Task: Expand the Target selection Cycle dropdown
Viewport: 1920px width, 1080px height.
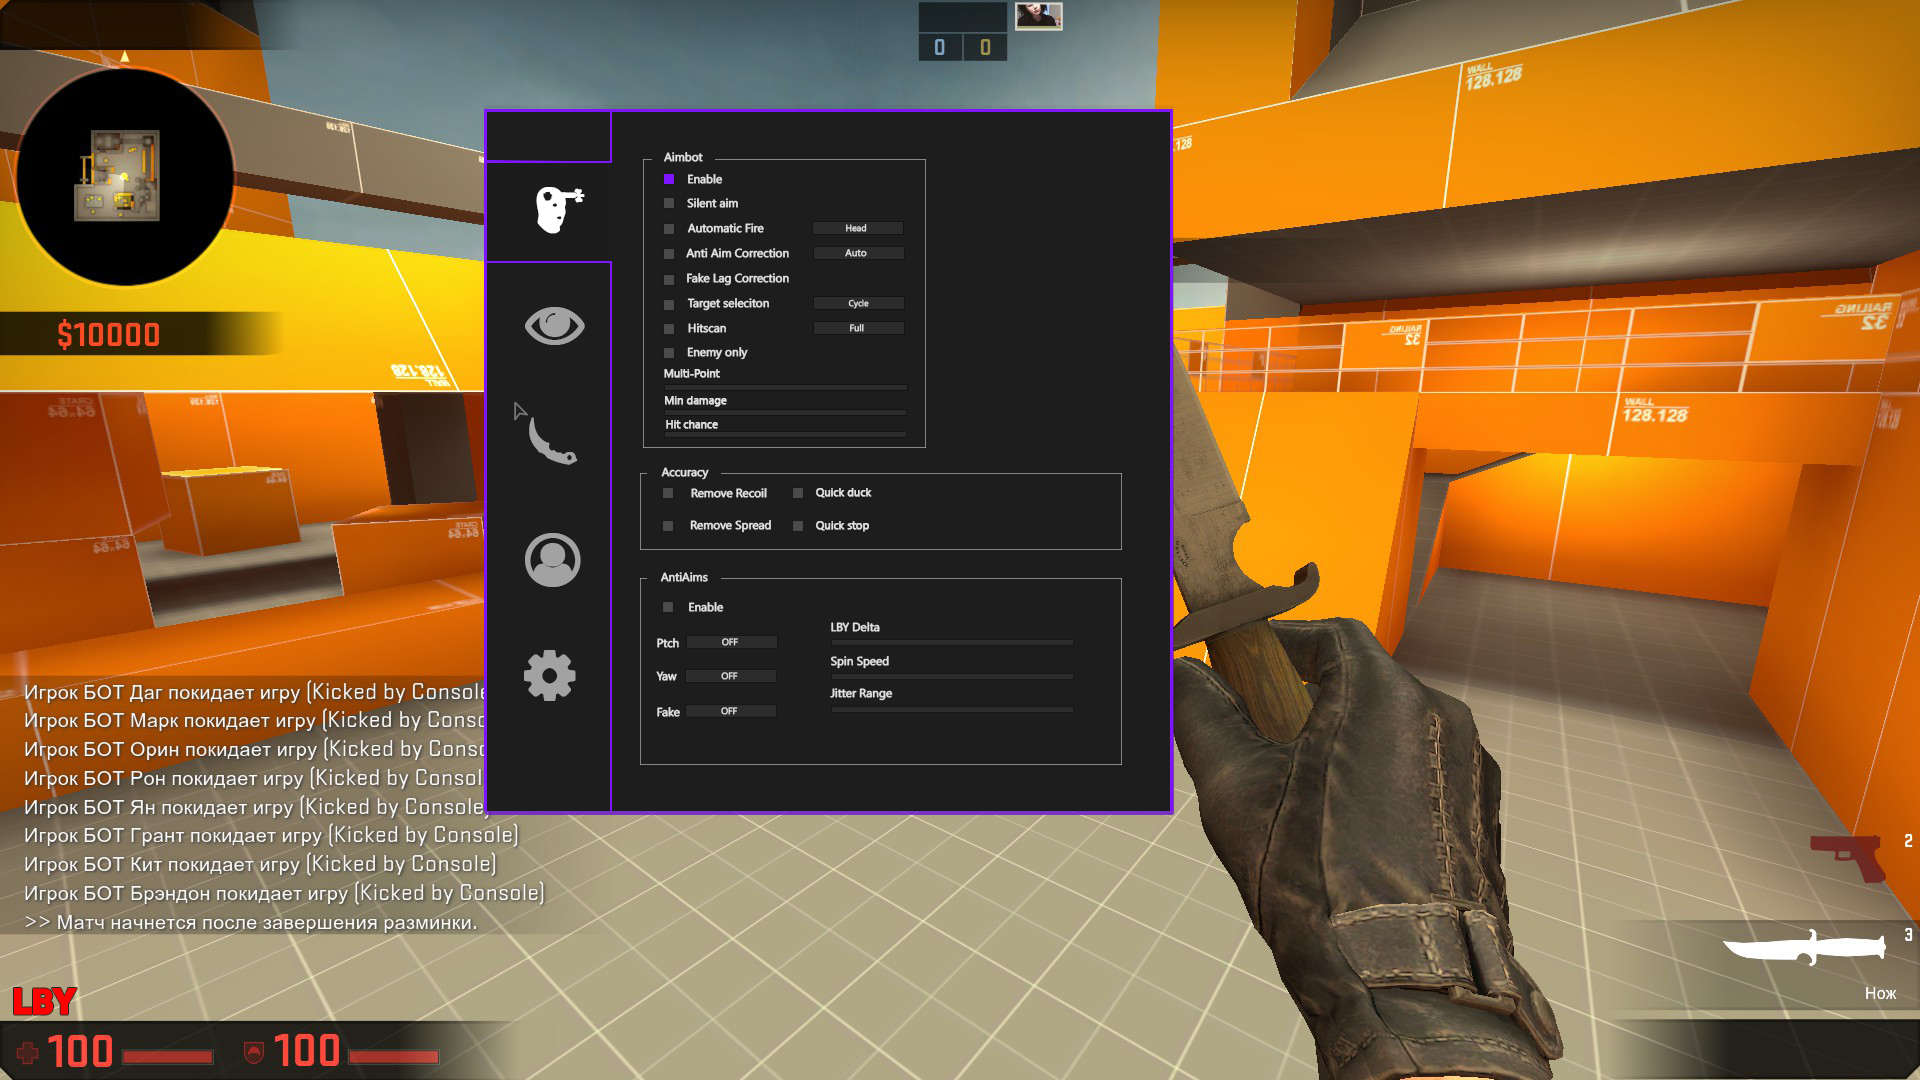Action: pyautogui.click(x=858, y=303)
